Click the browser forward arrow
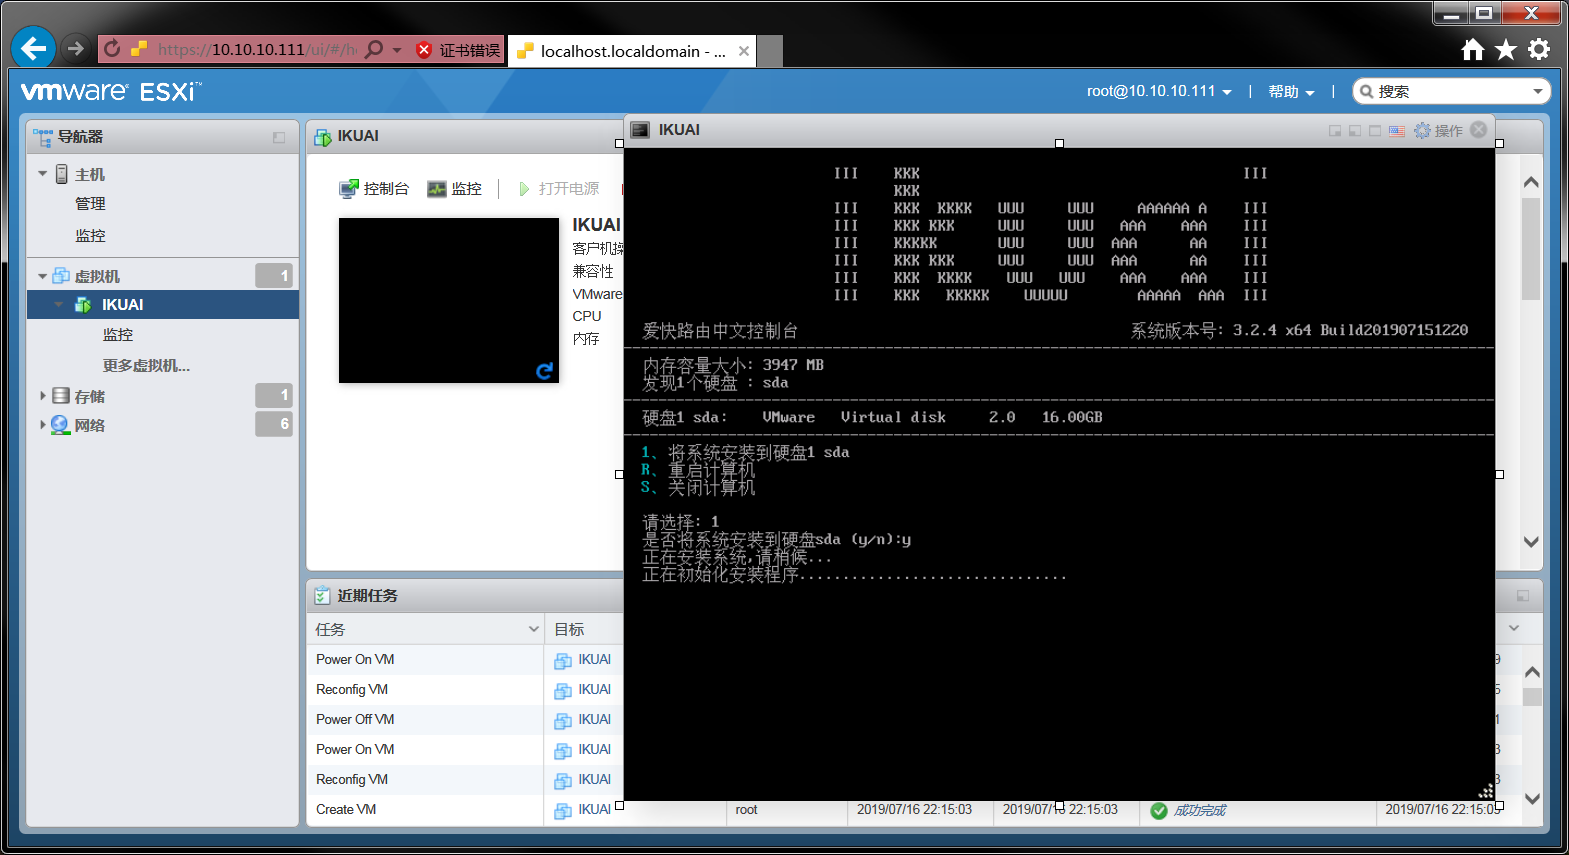 tap(75, 48)
